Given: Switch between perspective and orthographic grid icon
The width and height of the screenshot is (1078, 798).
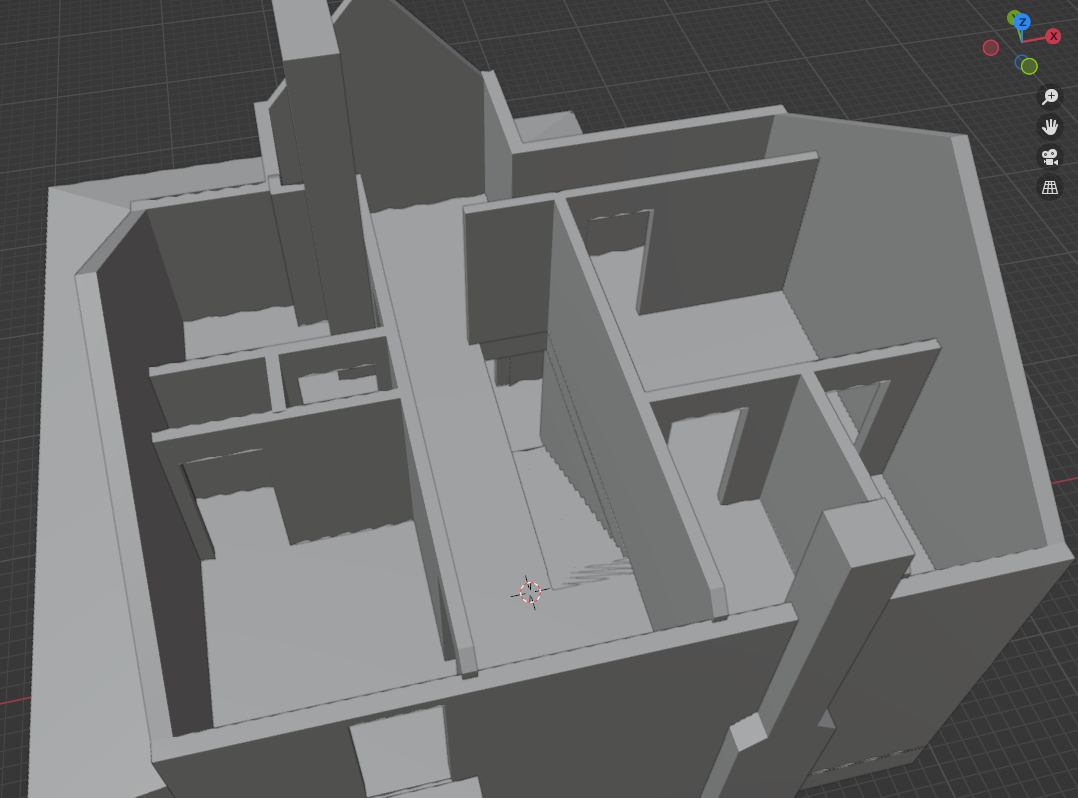Looking at the screenshot, I should (1050, 187).
